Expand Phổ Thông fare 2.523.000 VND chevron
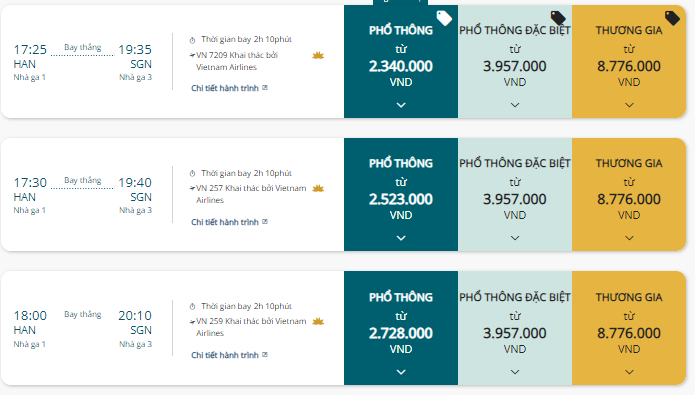Image resolution: width=695 pixels, height=395 pixels. coord(401,238)
